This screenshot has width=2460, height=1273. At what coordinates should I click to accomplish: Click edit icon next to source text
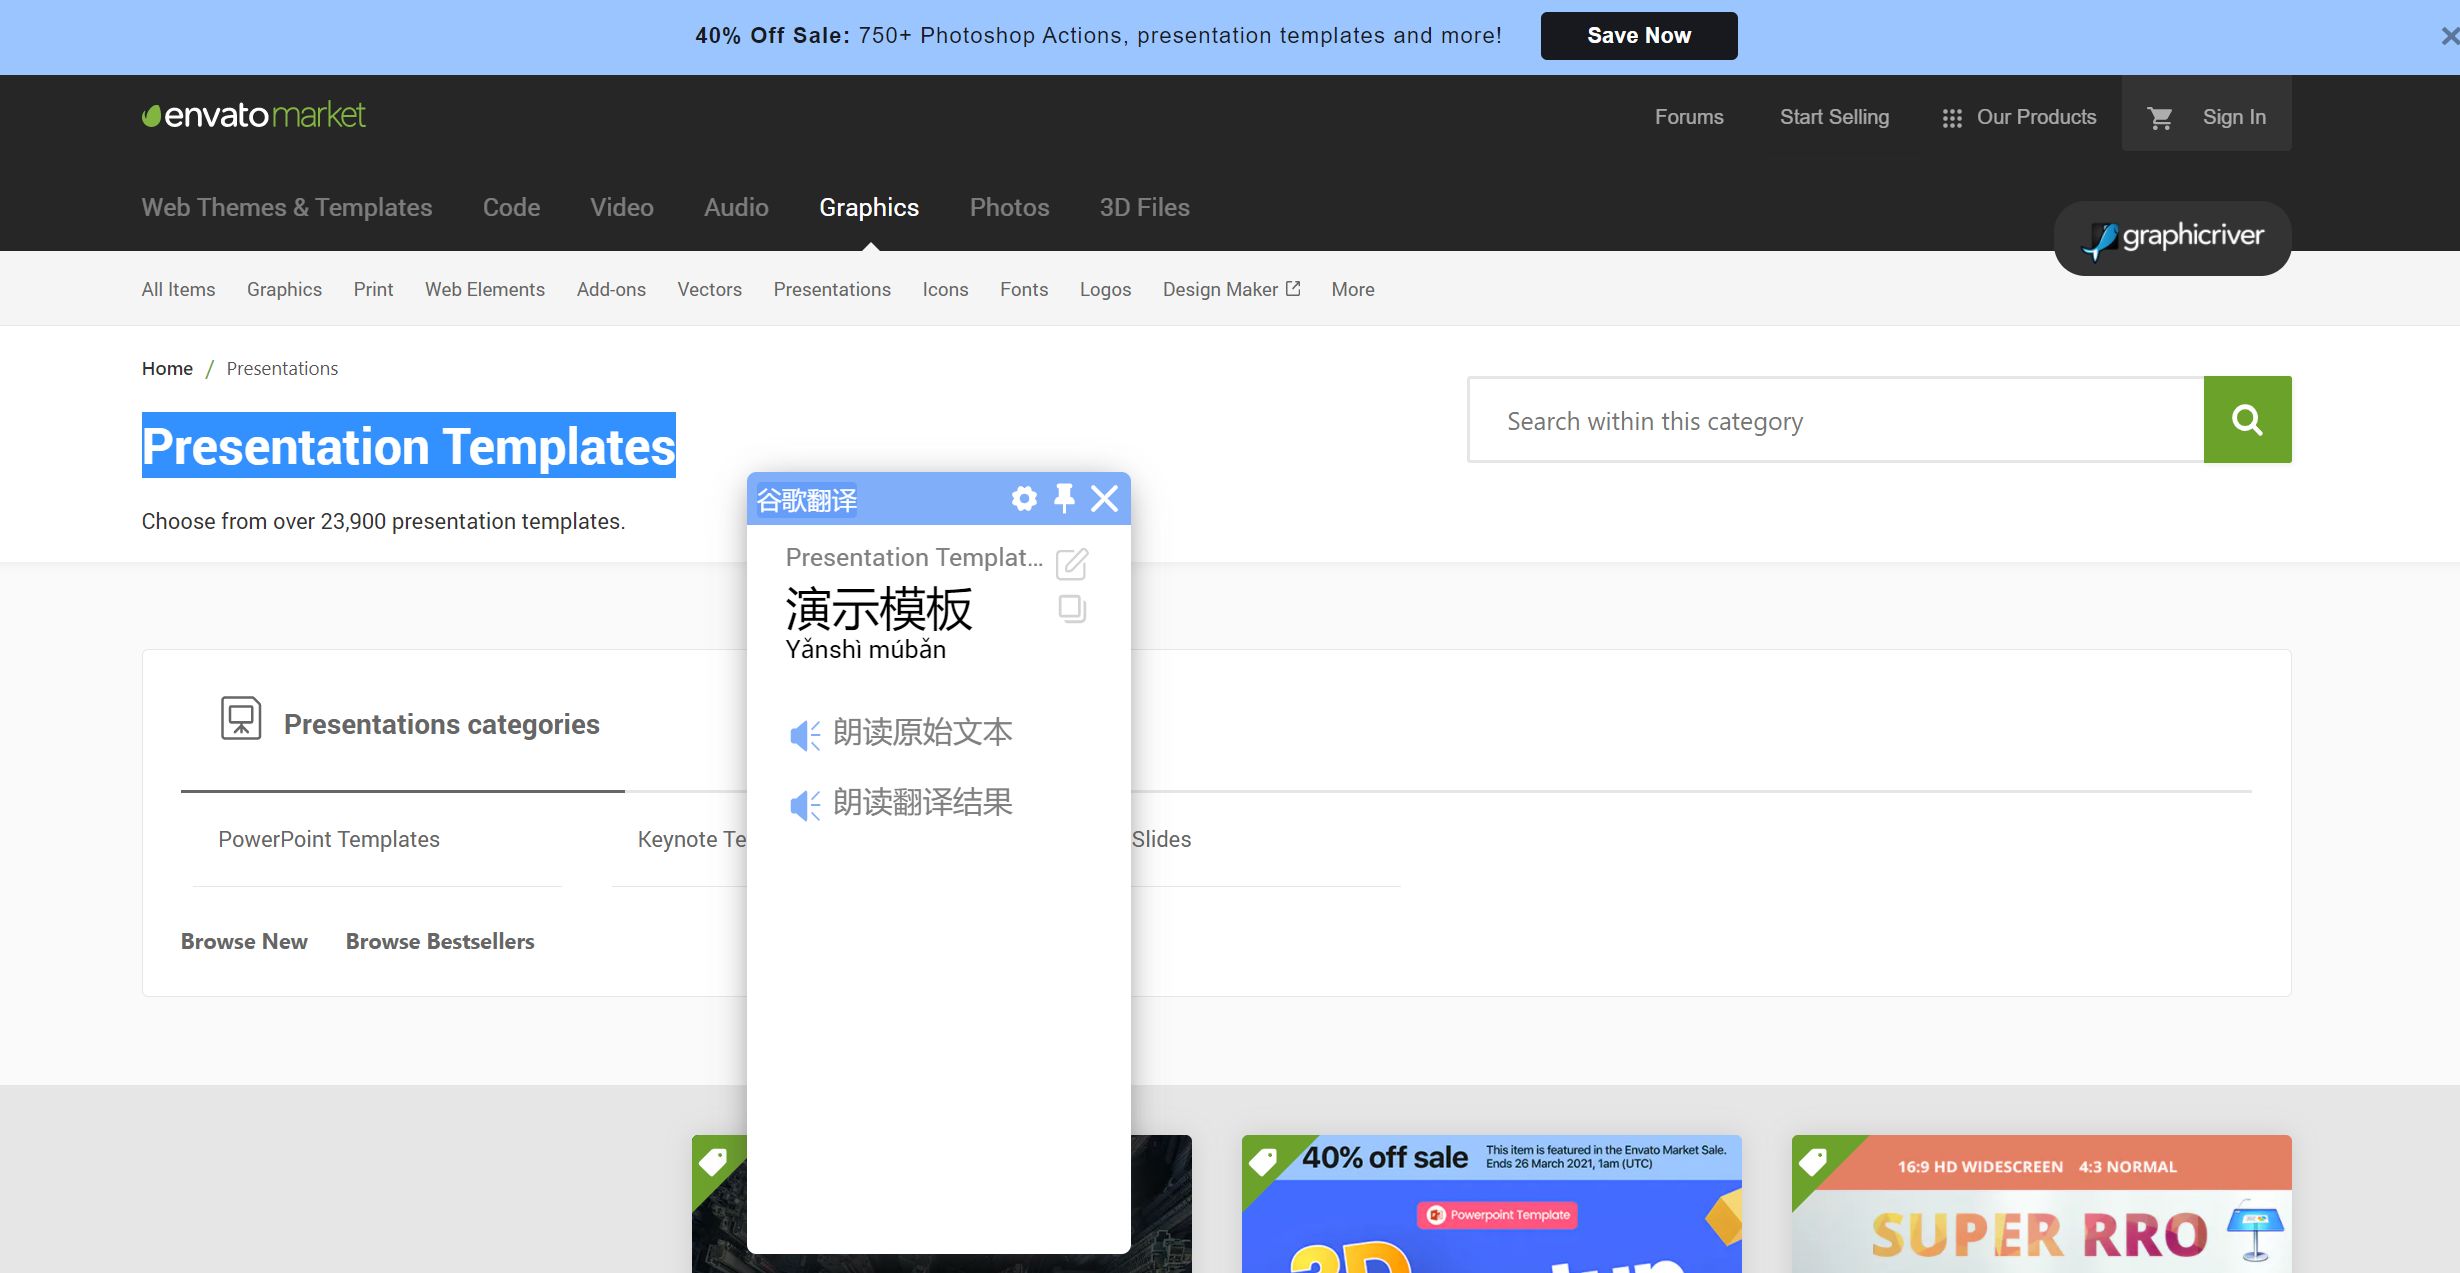[1072, 563]
